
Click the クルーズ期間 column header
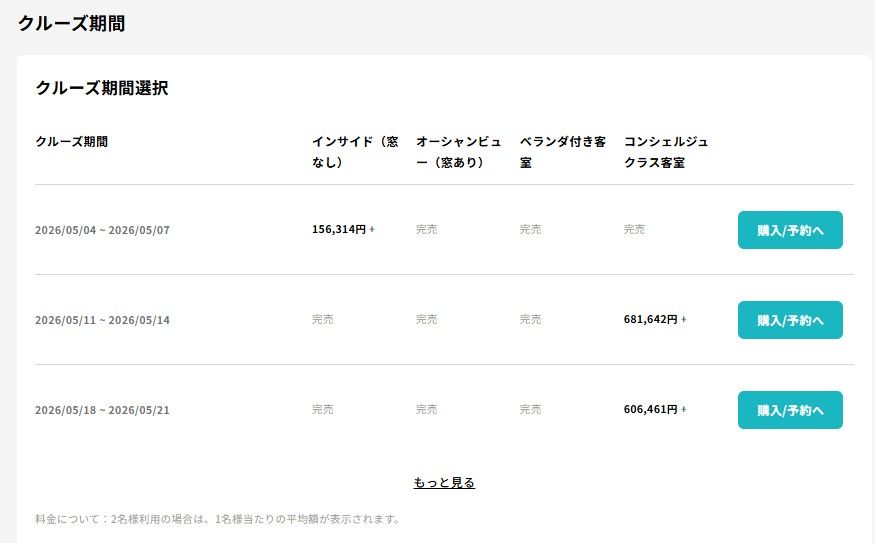tap(71, 141)
